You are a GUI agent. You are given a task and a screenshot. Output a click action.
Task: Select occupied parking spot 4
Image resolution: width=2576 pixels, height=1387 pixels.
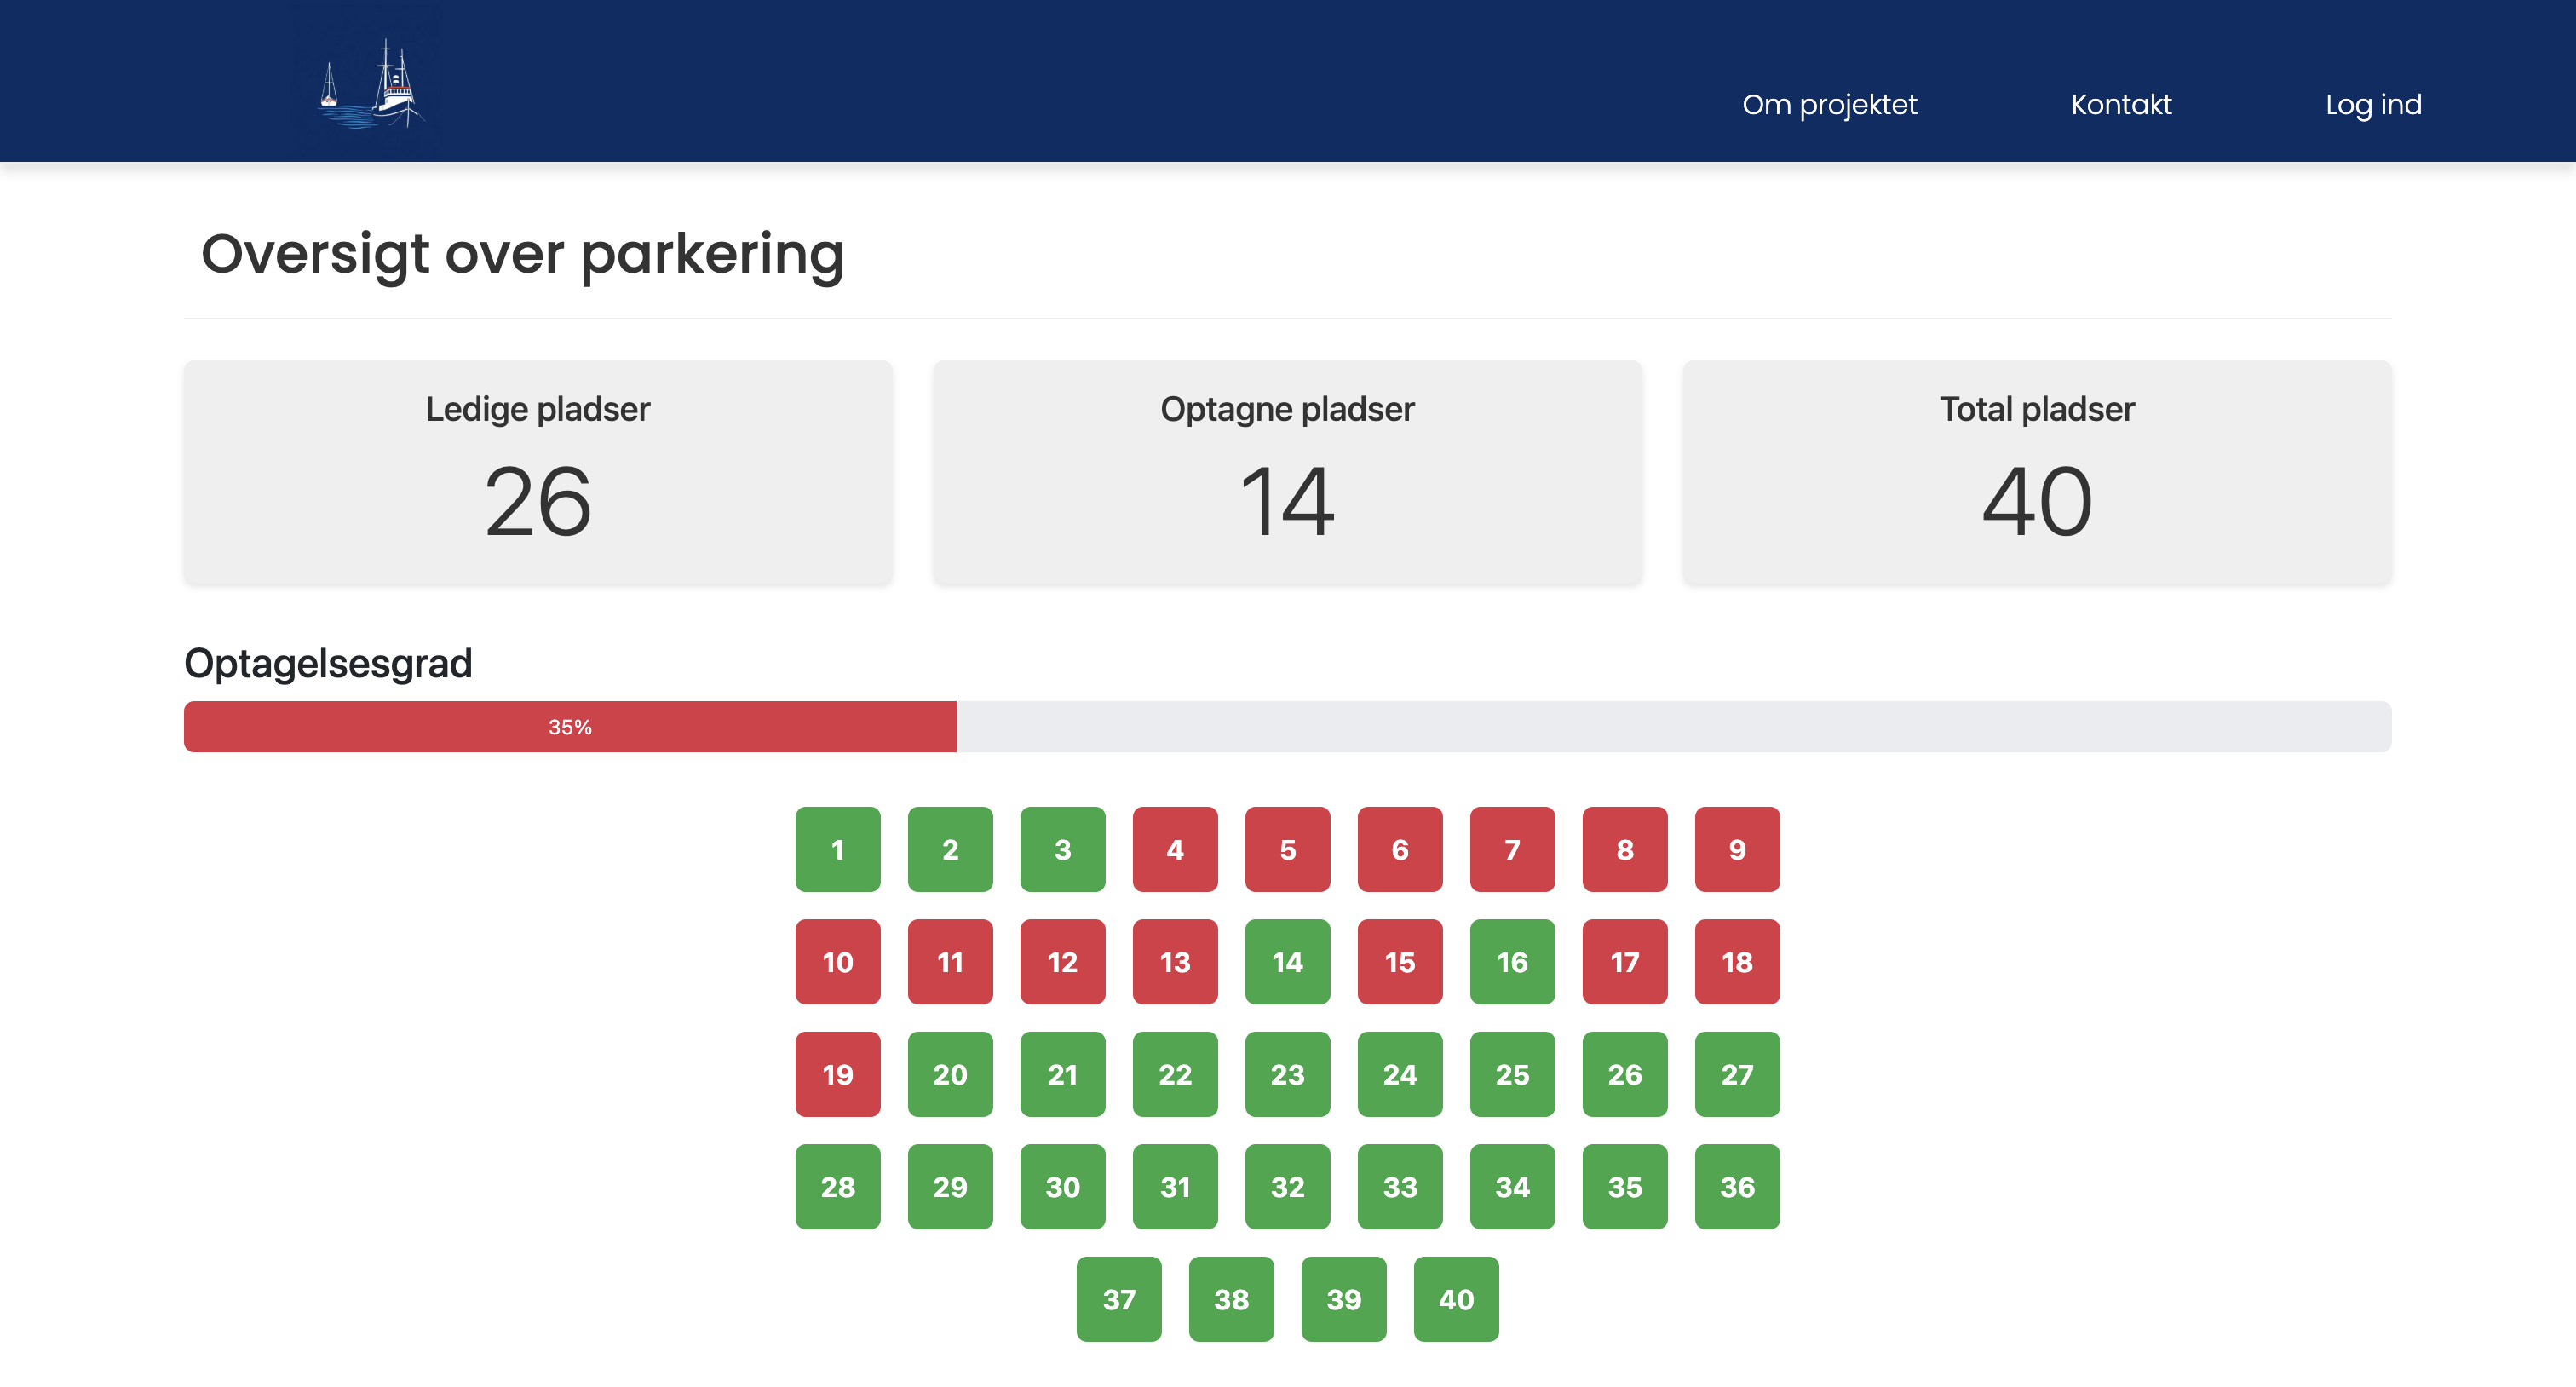click(x=1174, y=849)
